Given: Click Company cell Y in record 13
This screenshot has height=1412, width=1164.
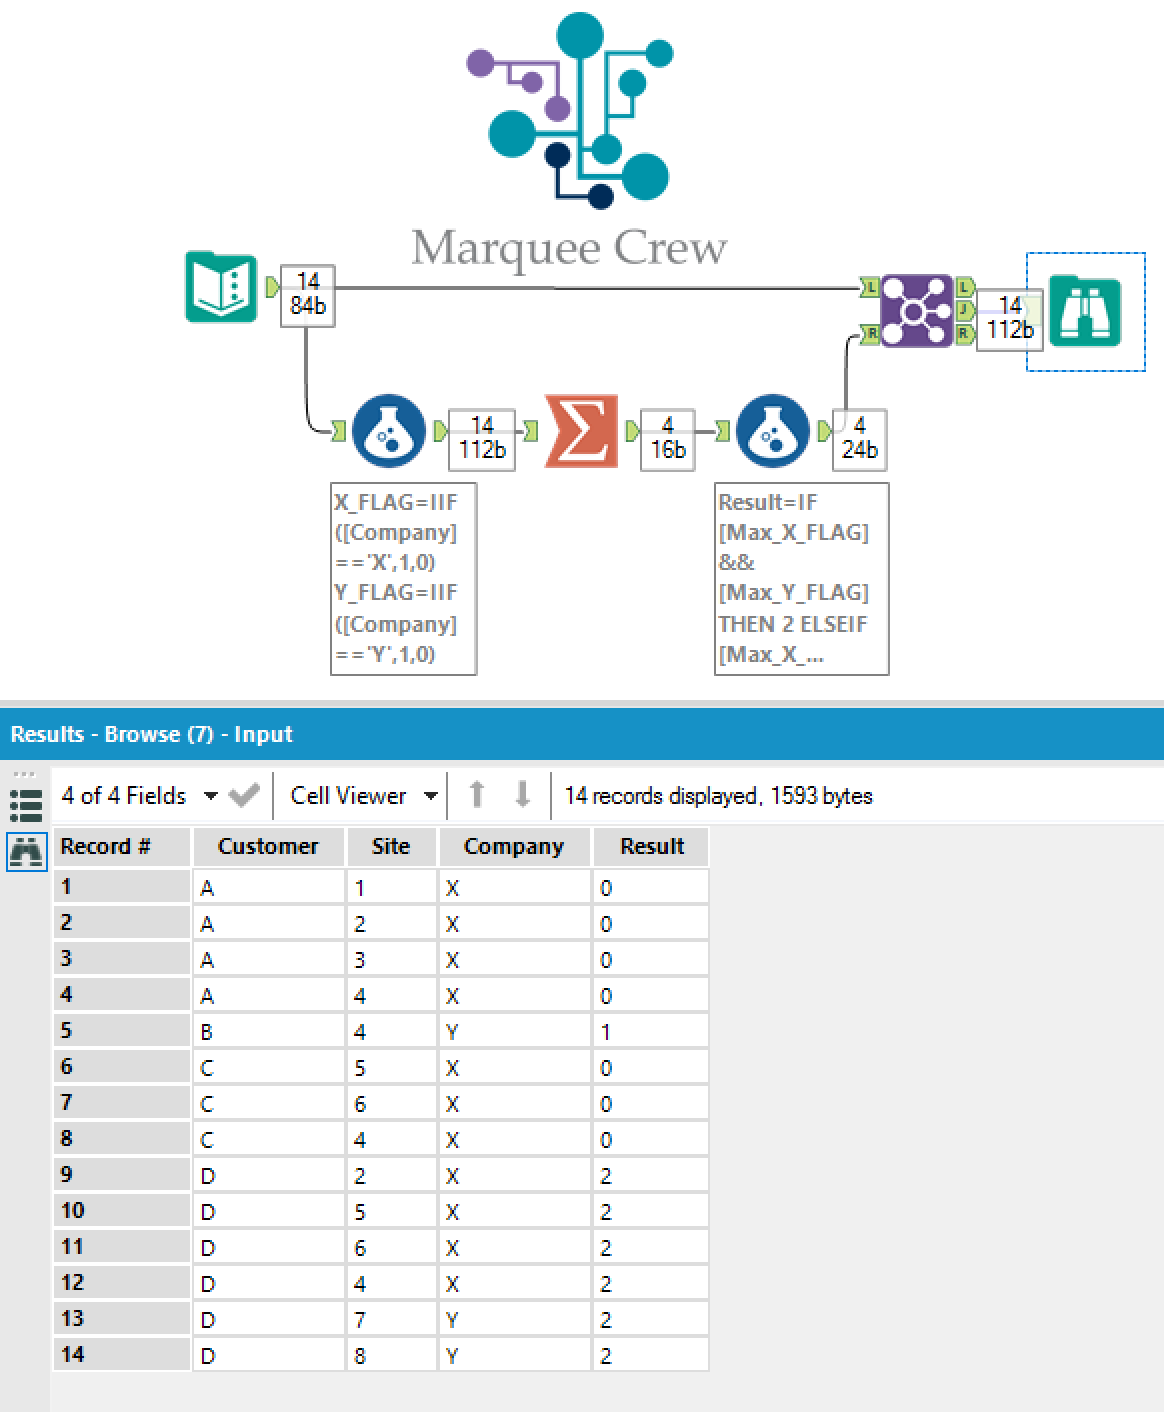Looking at the screenshot, I should click(514, 1319).
